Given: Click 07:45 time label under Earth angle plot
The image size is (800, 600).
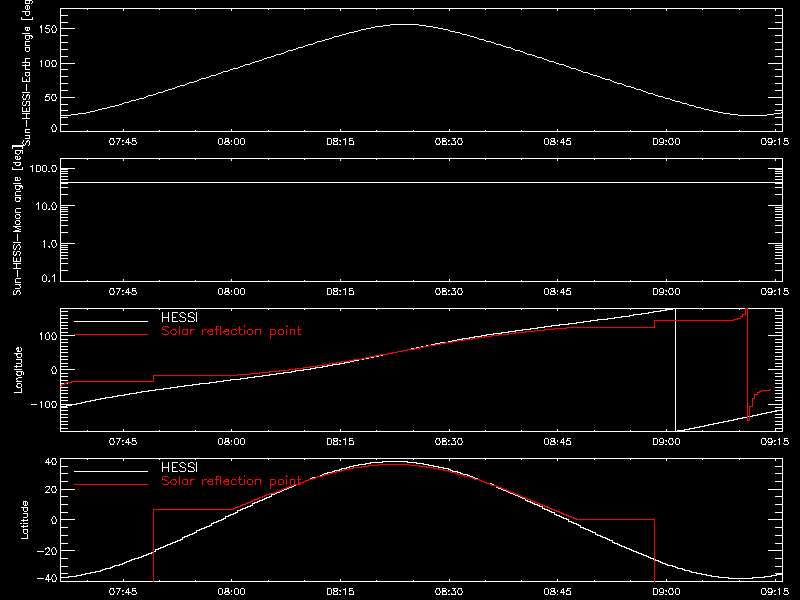Looking at the screenshot, I should pos(123,142).
